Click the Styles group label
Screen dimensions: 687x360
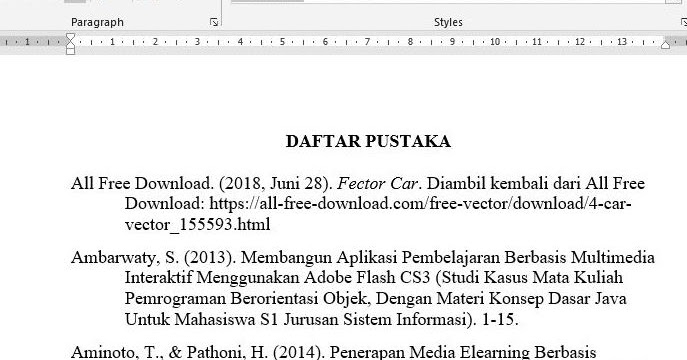[x=448, y=22]
